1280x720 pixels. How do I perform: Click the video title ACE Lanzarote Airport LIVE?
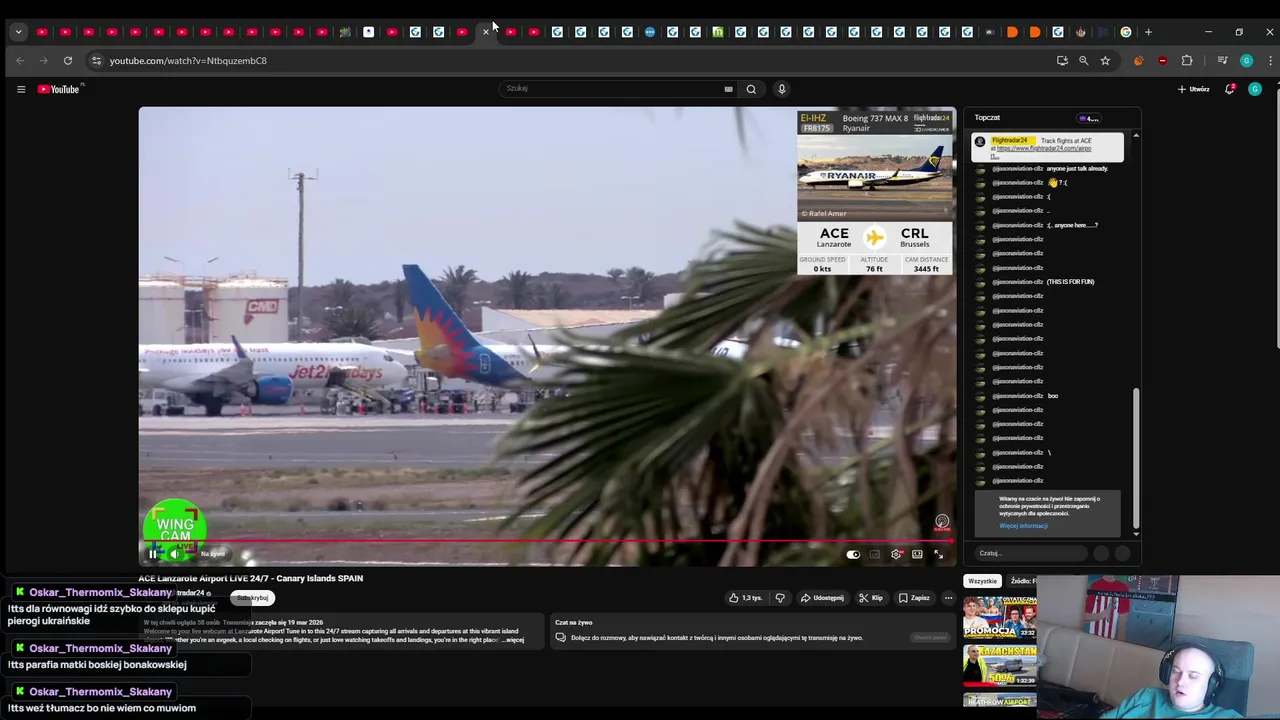pyautogui.click(x=251, y=578)
